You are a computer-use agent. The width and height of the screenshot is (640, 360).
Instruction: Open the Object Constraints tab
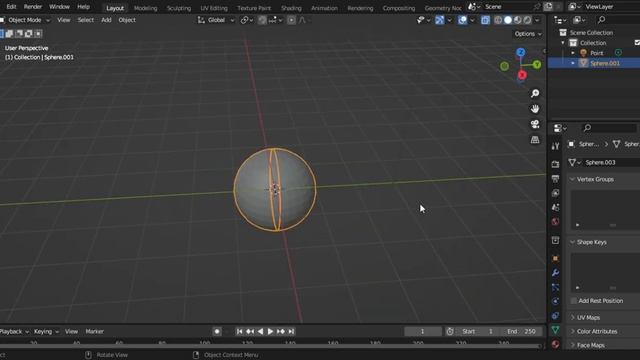555,316
